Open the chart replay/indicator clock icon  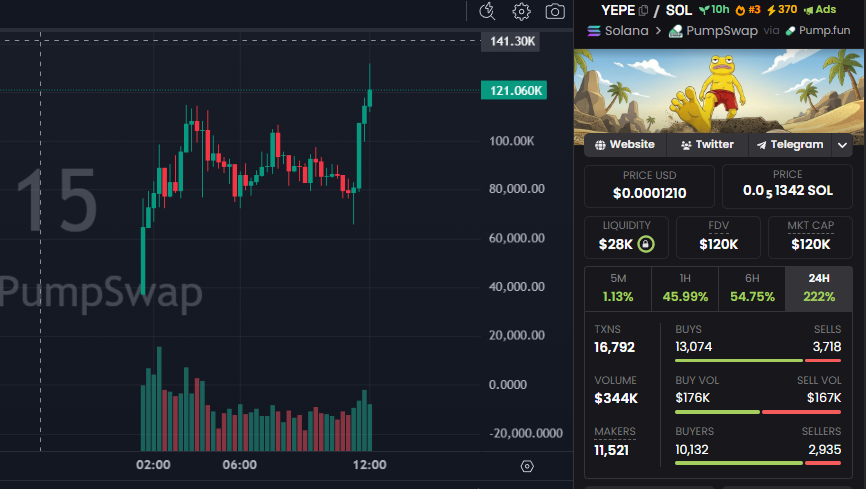pyautogui.click(x=487, y=11)
